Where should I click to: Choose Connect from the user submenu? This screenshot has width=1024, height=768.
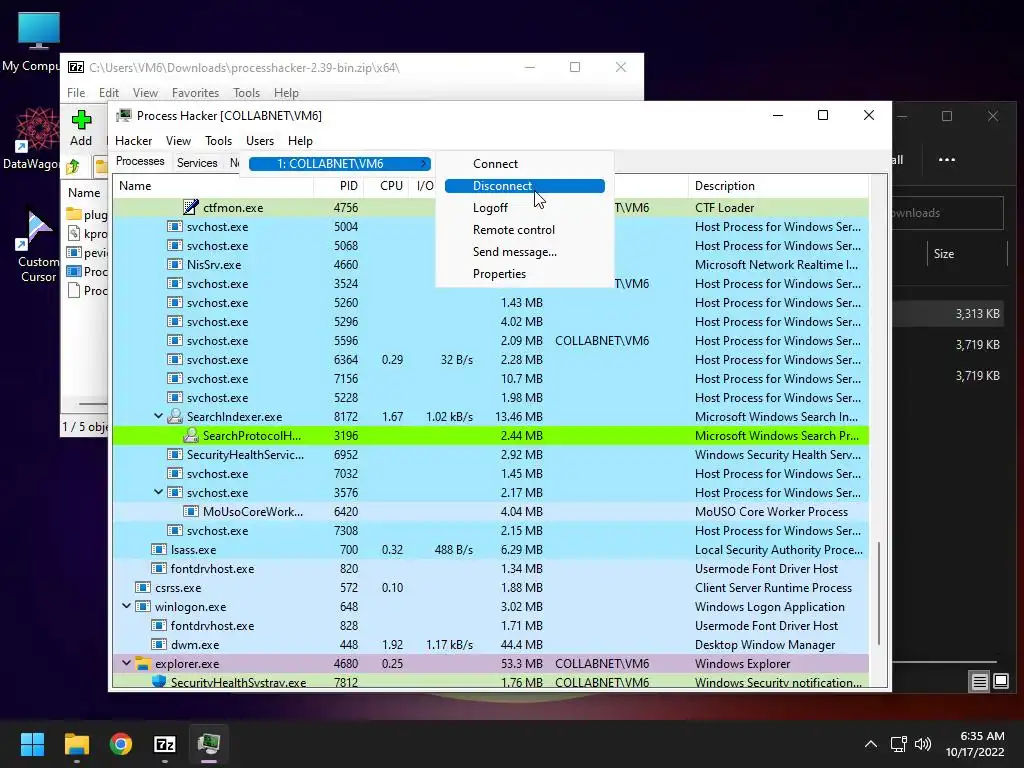524,164
